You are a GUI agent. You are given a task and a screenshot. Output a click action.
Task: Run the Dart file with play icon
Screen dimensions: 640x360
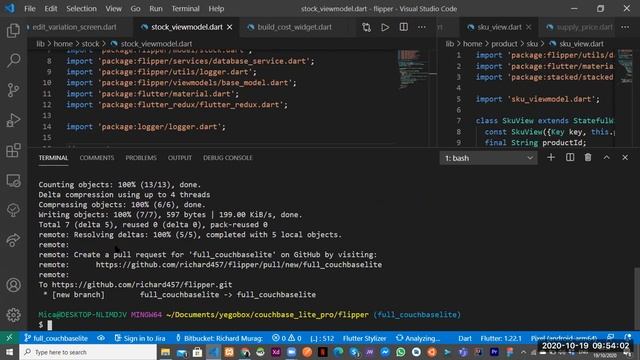click(x=385, y=27)
